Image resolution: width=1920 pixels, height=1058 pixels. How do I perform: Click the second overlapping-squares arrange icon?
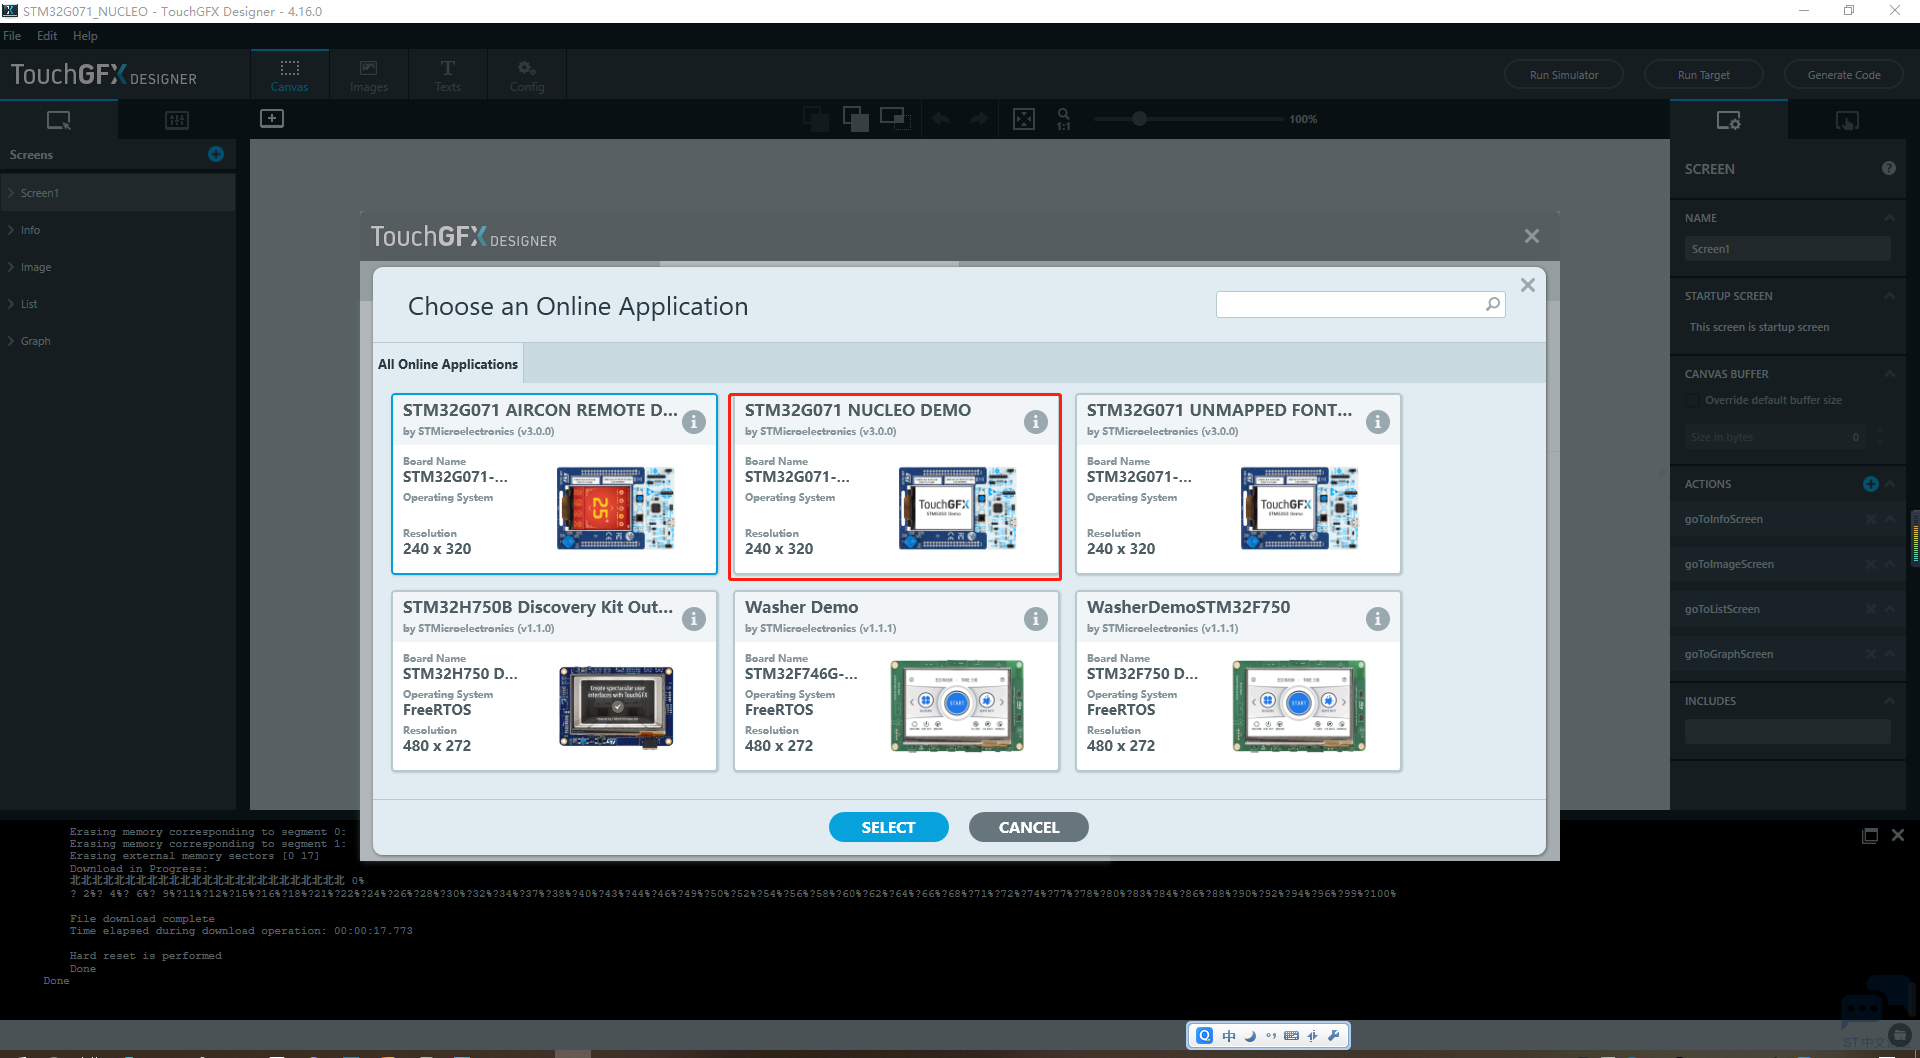856,119
